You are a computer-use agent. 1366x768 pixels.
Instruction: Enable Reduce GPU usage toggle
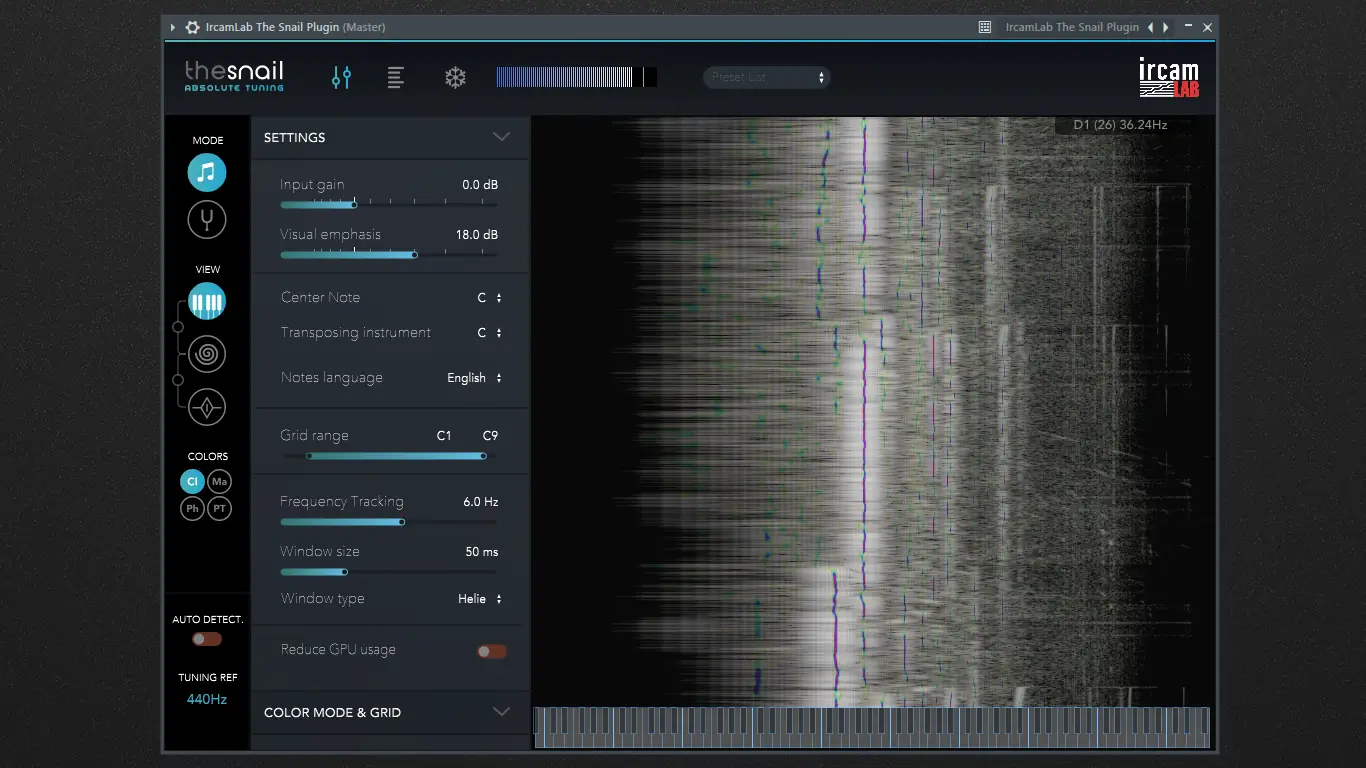(x=491, y=651)
